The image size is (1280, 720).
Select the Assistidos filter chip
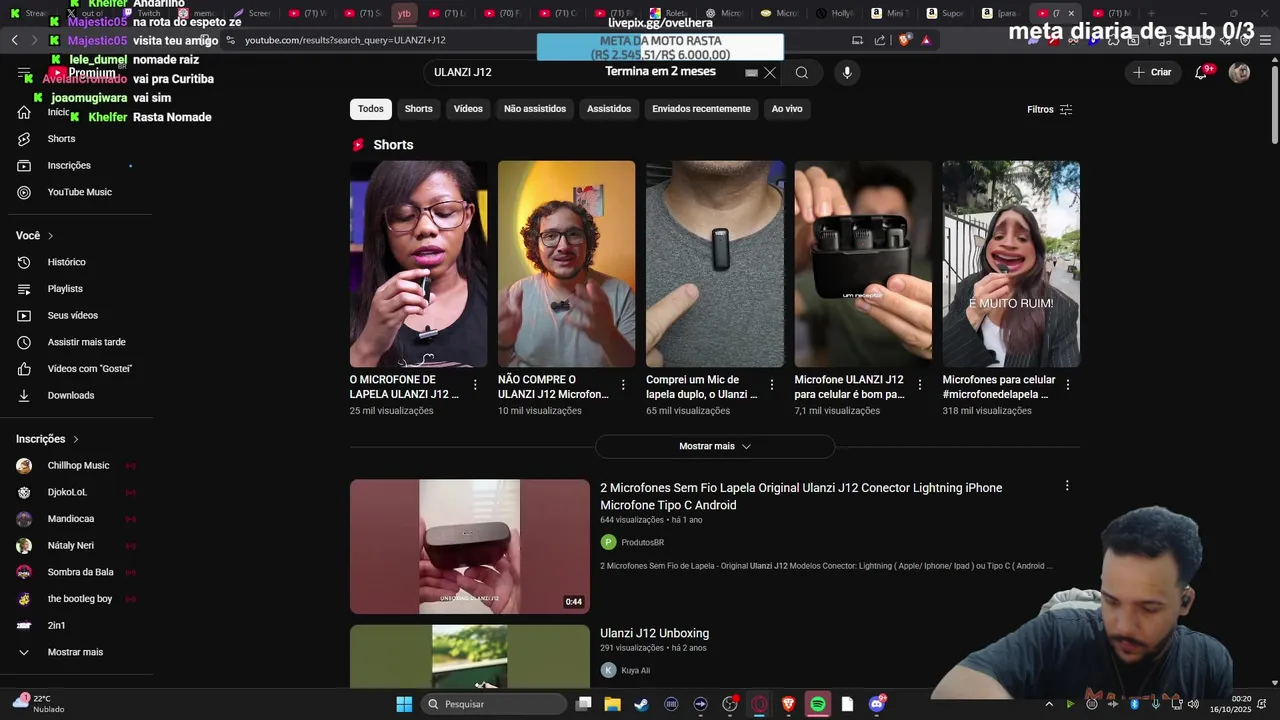tap(609, 109)
